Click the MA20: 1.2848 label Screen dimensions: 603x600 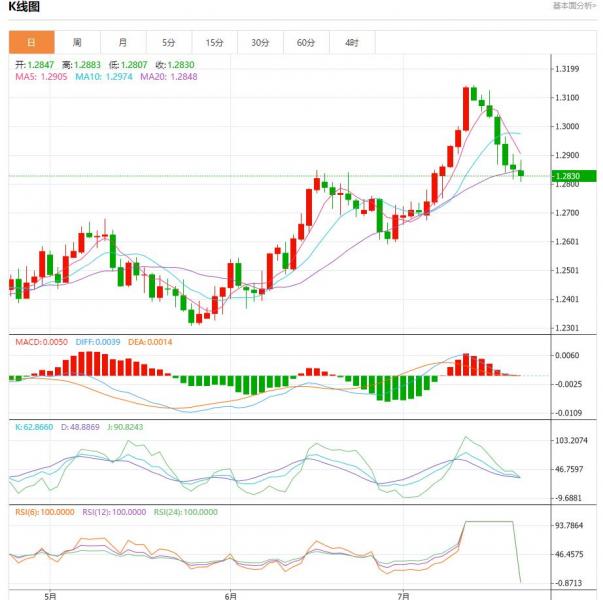pyautogui.click(x=169, y=77)
